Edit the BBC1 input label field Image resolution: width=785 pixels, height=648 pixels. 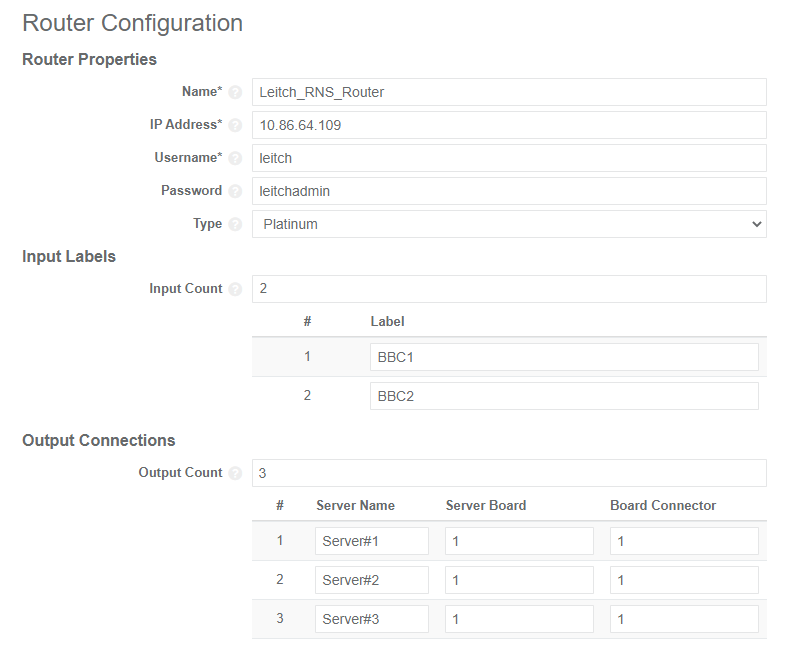pyautogui.click(x=564, y=358)
